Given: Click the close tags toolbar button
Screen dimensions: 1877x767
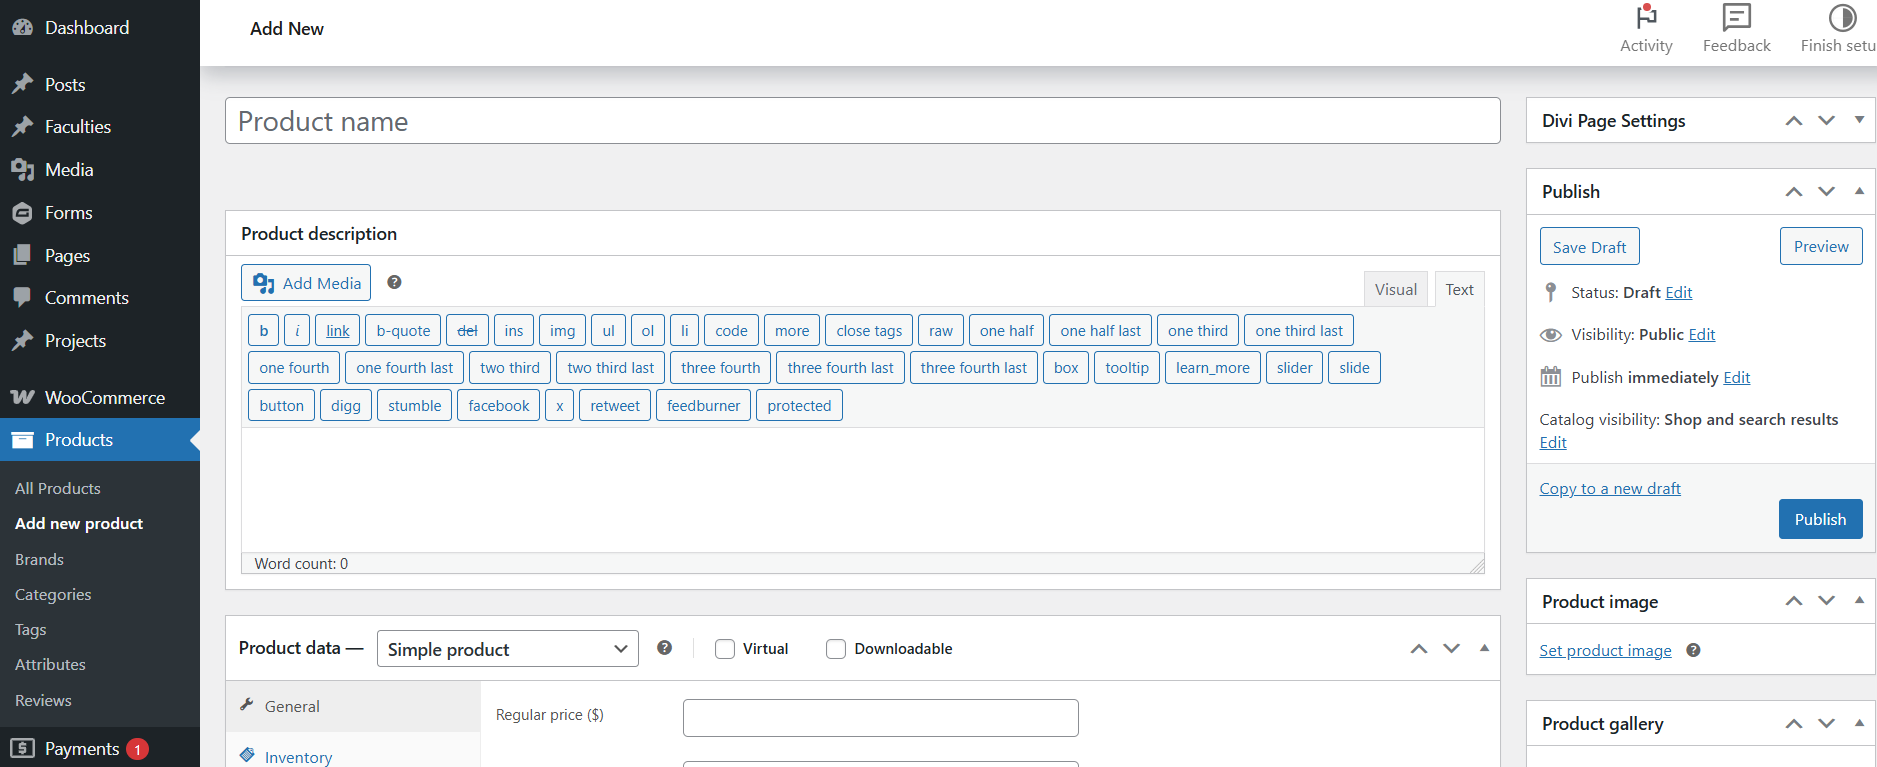Looking at the screenshot, I should click(x=869, y=331).
